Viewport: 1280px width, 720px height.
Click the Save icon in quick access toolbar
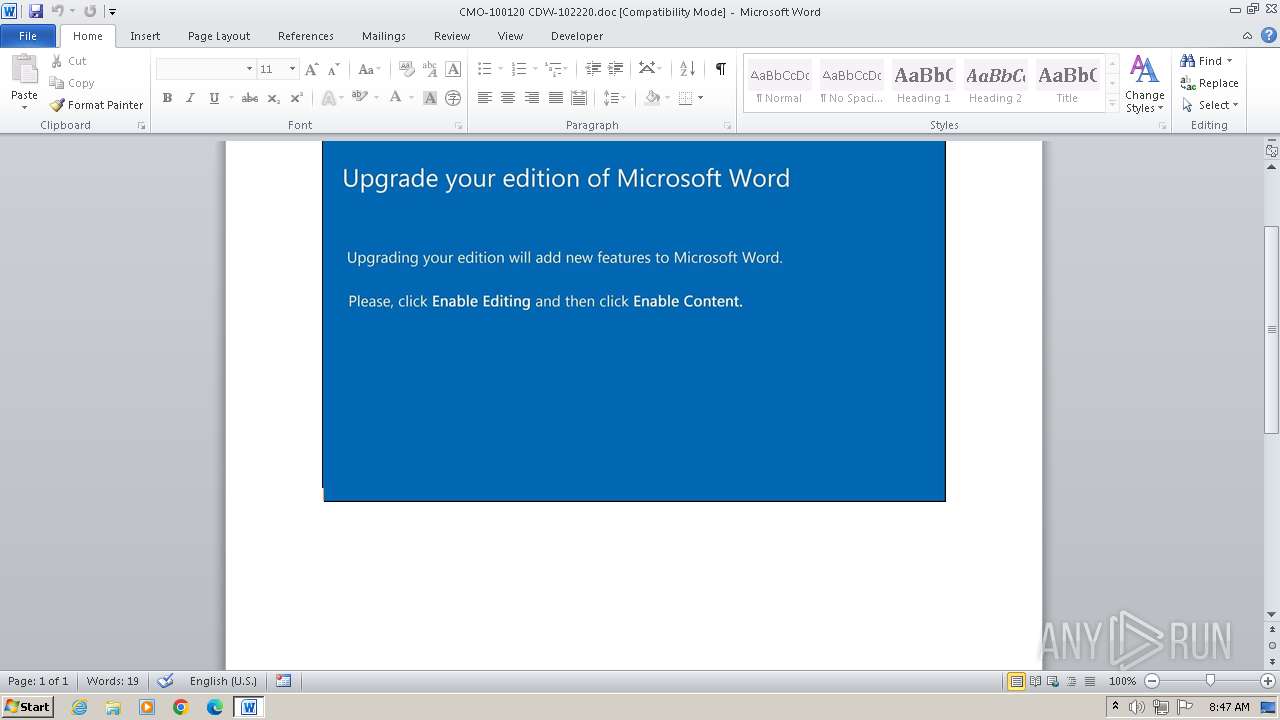click(36, 11)
